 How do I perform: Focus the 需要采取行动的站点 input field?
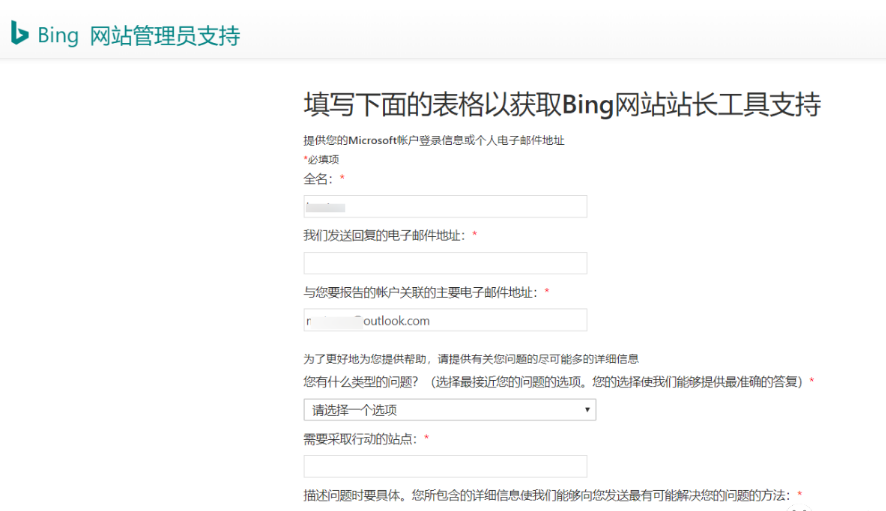click(x=445, y=466)
